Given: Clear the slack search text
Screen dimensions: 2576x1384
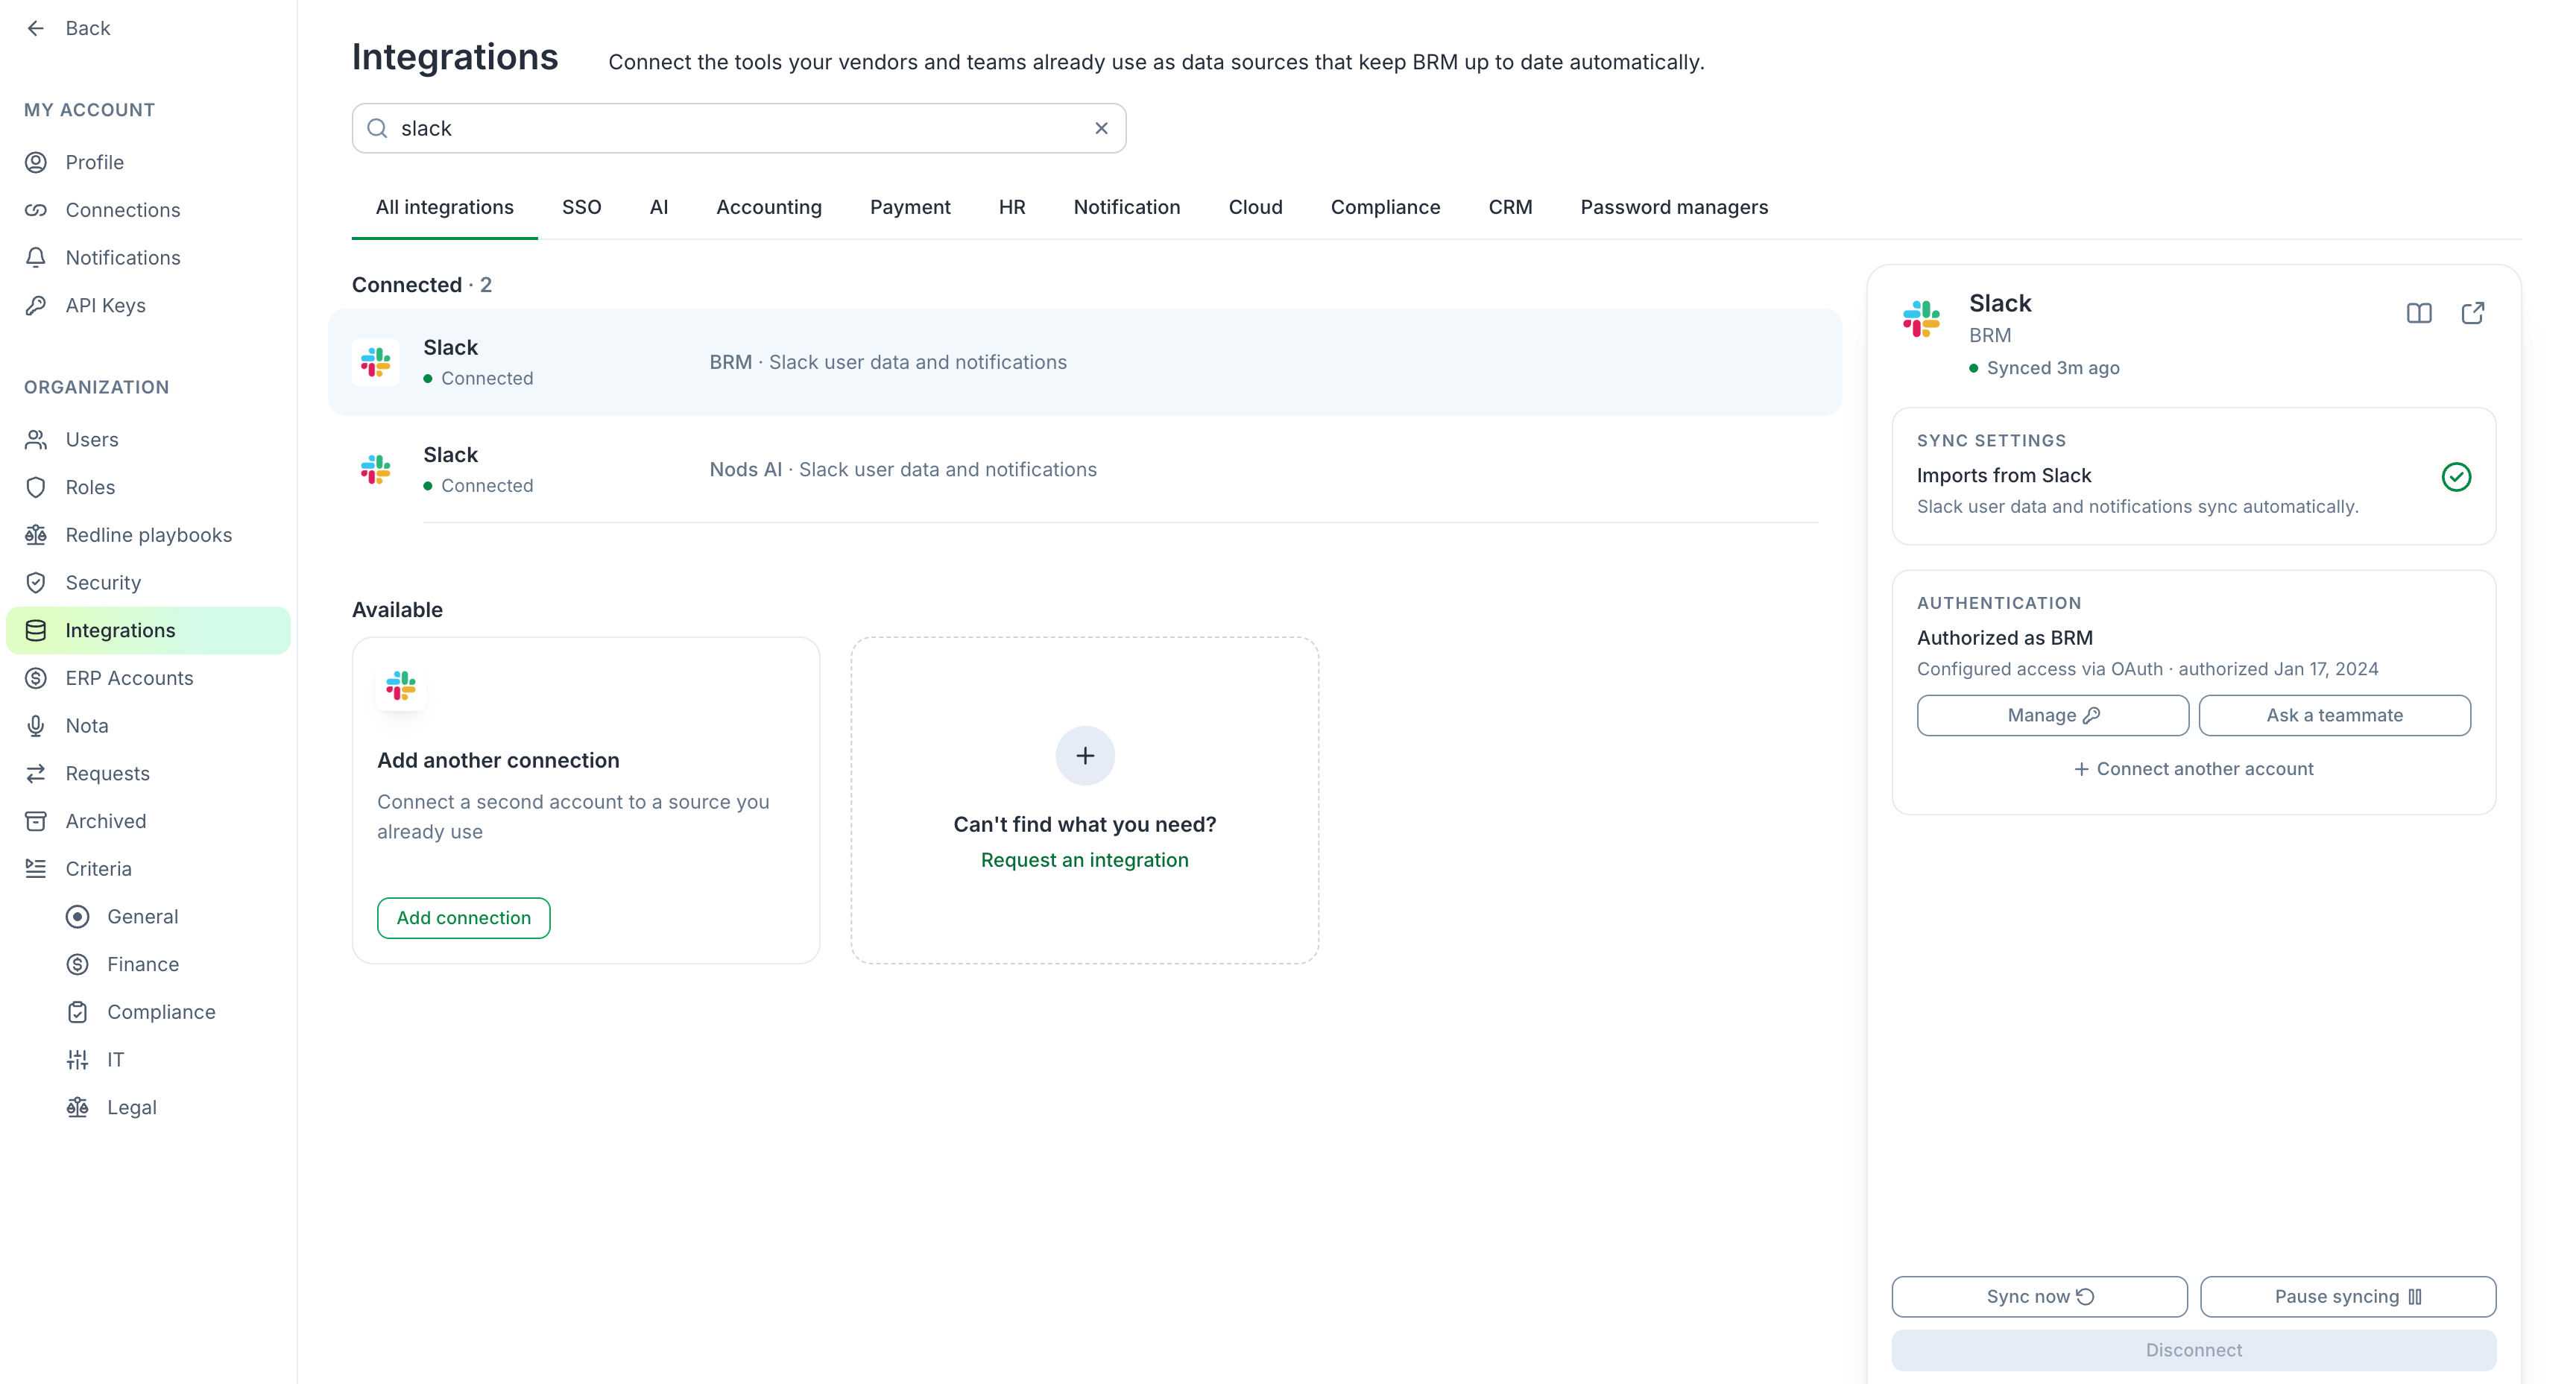Looking at the screenshot, I should tap(1101, 128).
